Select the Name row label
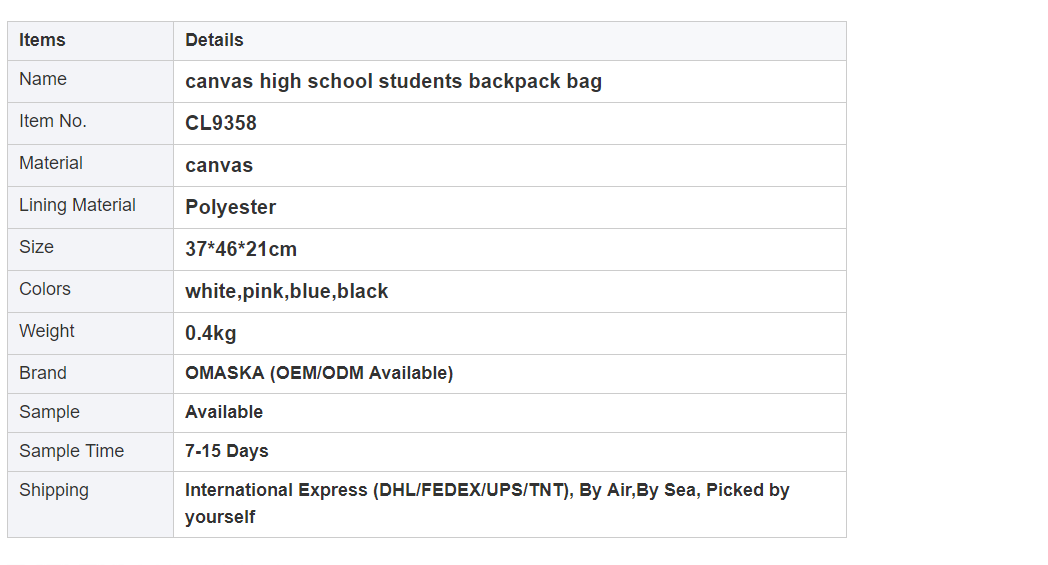The width and height of the screenshot is (1048, 565). pyautogui.click(x=43, y=79)
